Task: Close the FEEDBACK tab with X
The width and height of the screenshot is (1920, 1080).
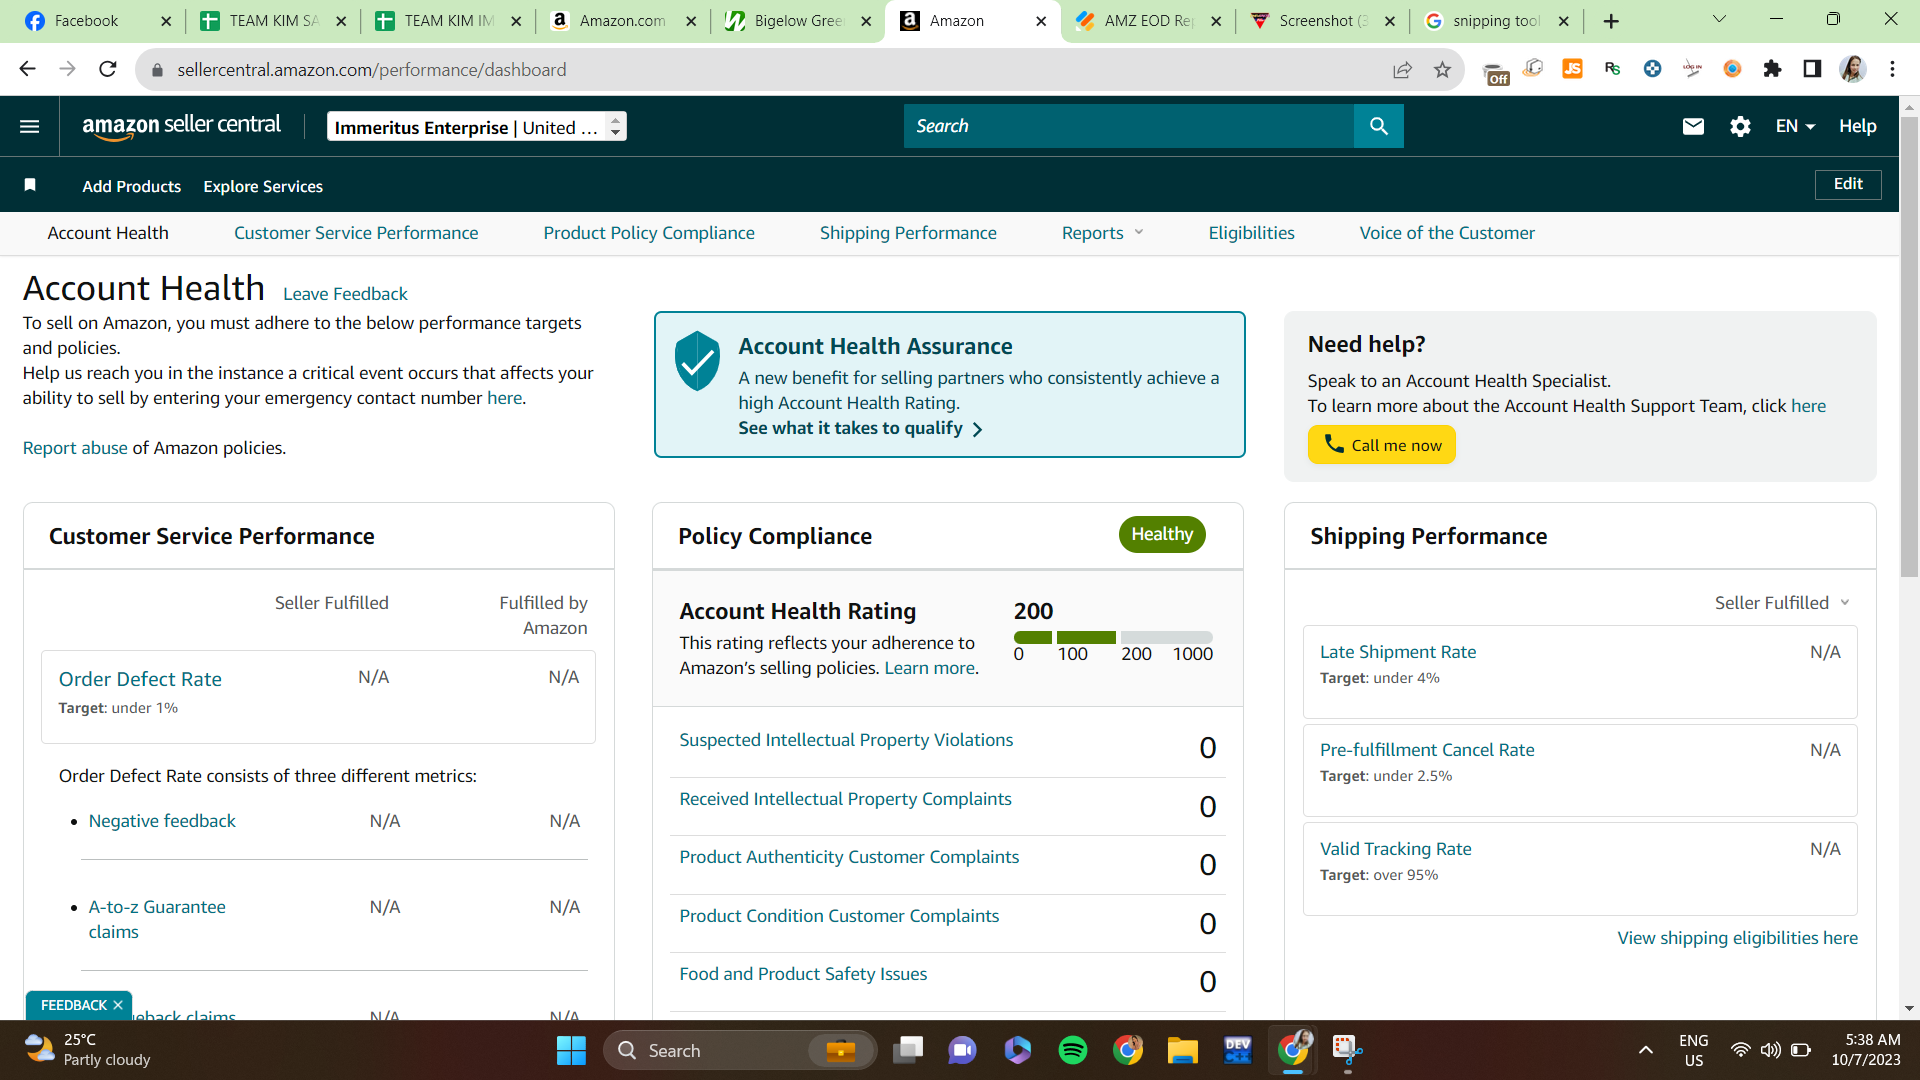Action: (118, 1005)
